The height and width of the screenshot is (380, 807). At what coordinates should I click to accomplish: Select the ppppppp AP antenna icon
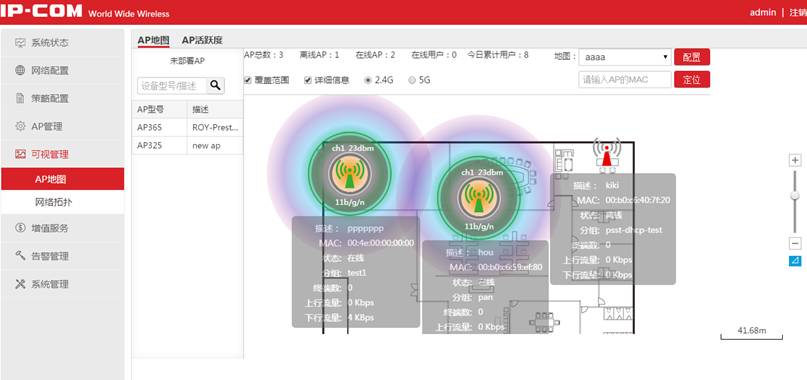[x=349, y=173]
